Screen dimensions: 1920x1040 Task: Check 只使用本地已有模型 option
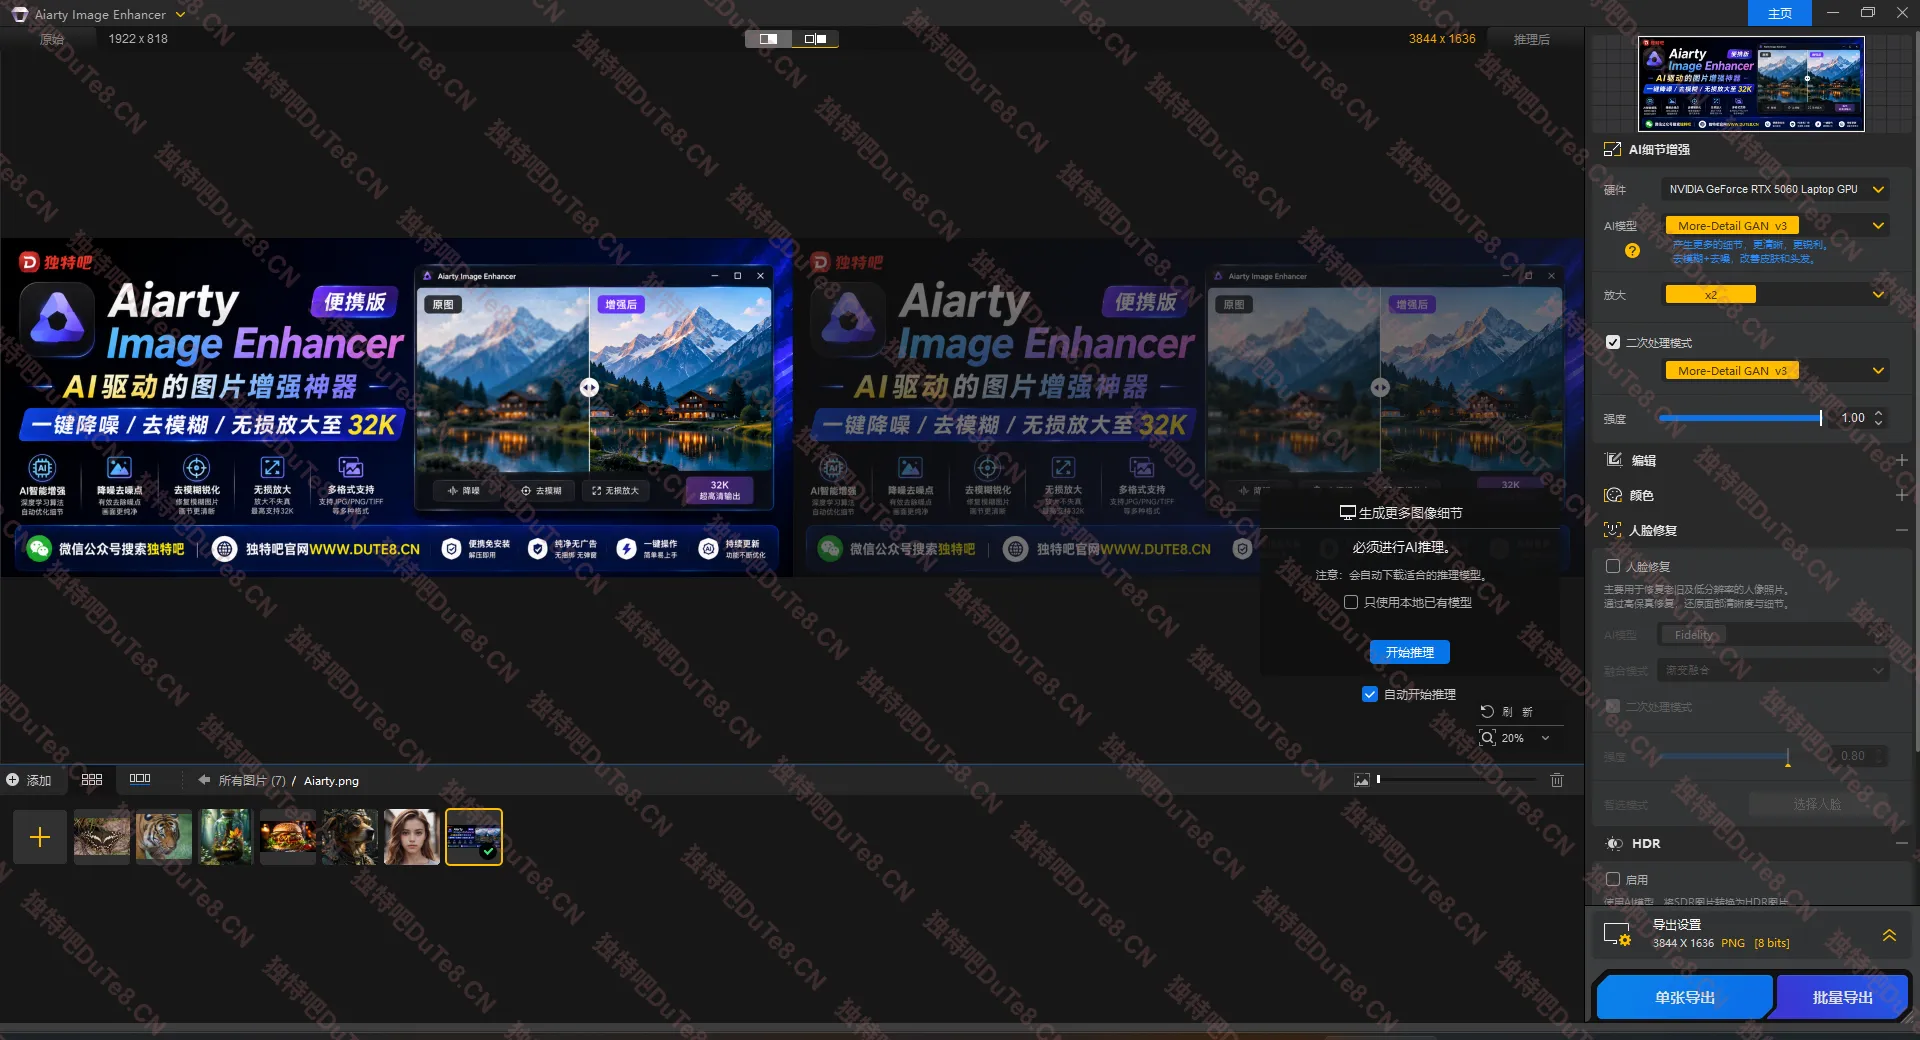tap(1351, 602)
